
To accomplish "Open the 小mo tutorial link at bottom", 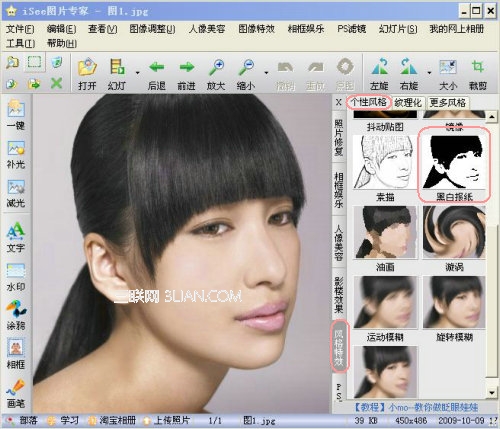I will pyautogui.click(x=415, y=407).
